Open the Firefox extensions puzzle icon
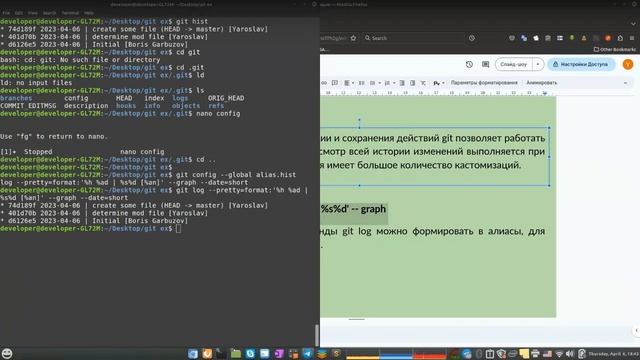The width and height of the screenshot is (640, 360). coord(620,38)
